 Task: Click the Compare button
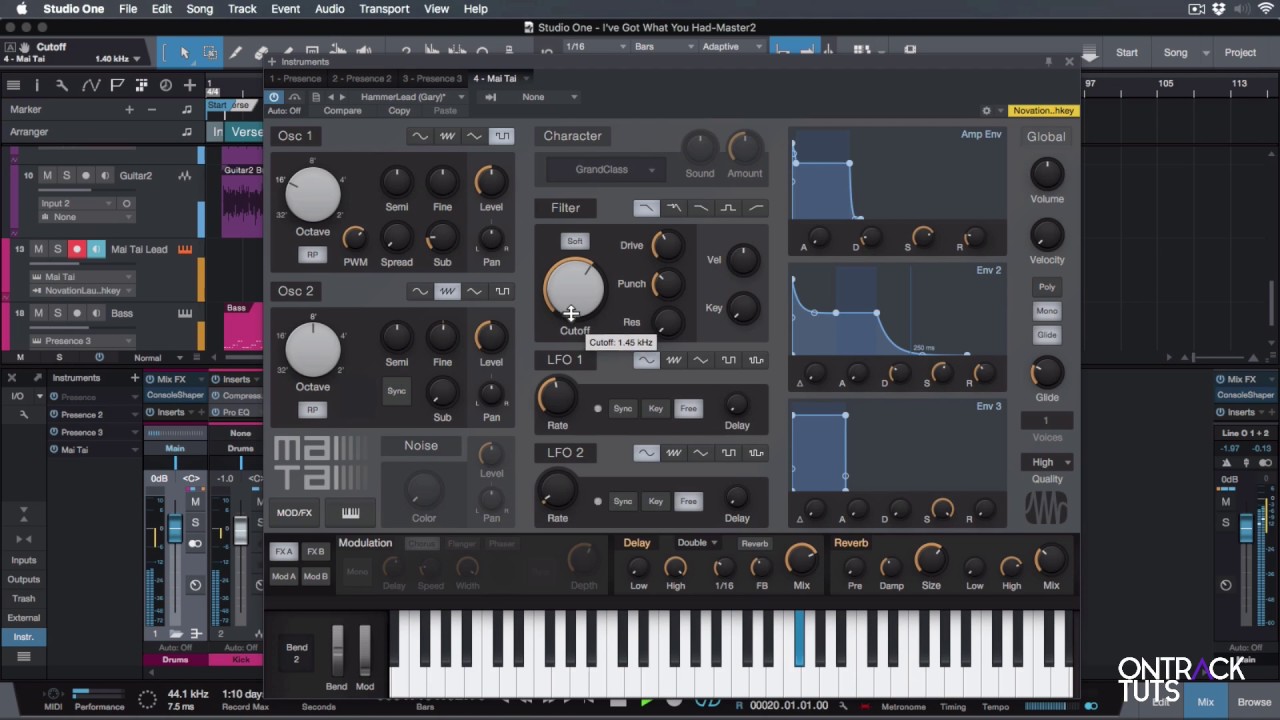coord(342,111)
